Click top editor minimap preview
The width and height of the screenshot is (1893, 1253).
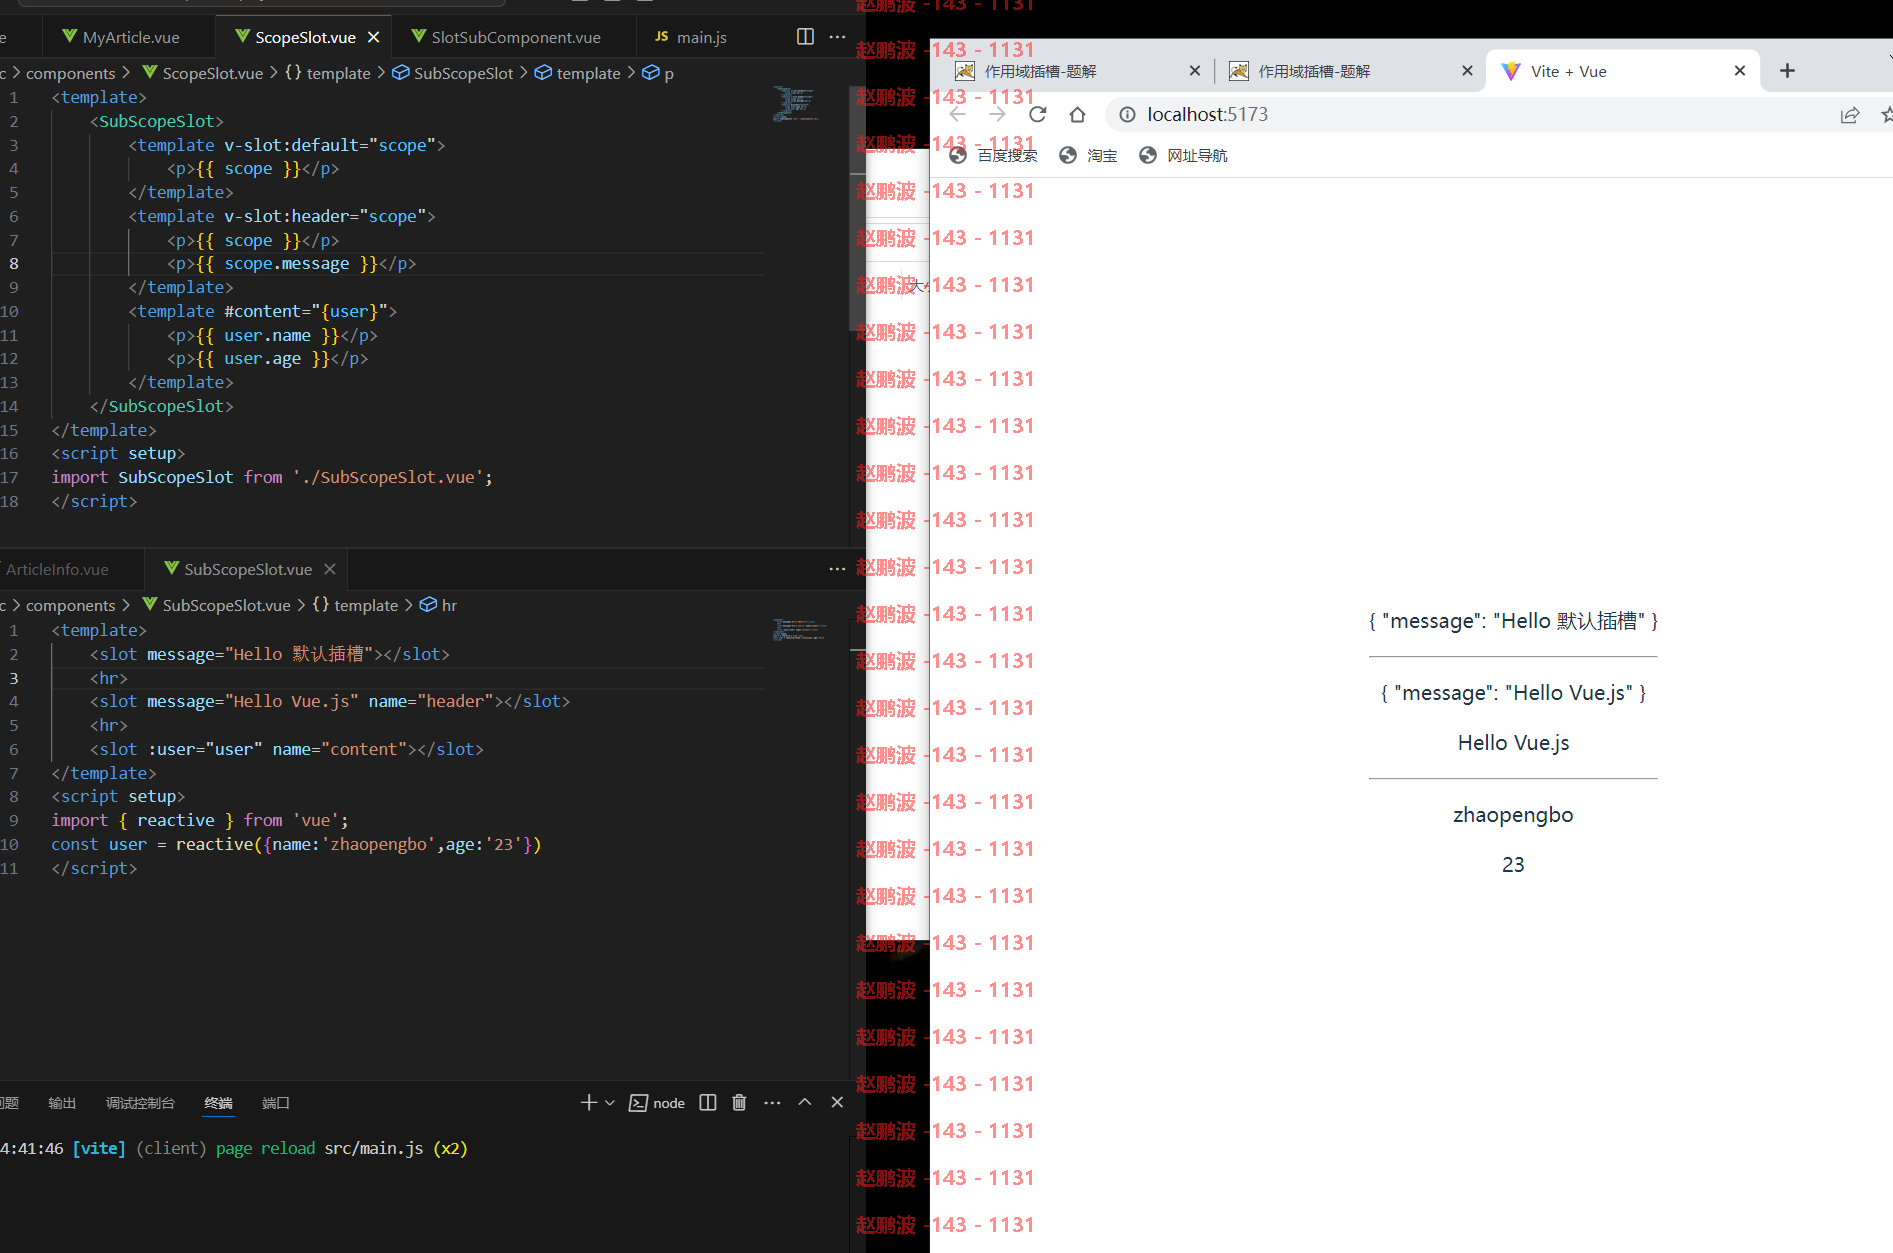point(796,105)
